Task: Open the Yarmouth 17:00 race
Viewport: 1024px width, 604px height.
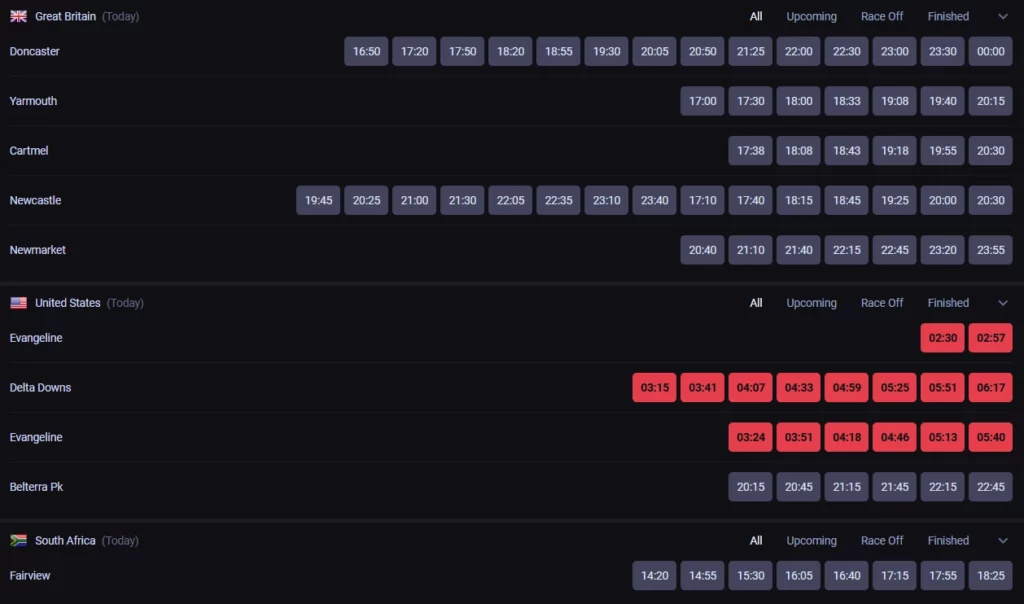Action: [x=703, y=101]
